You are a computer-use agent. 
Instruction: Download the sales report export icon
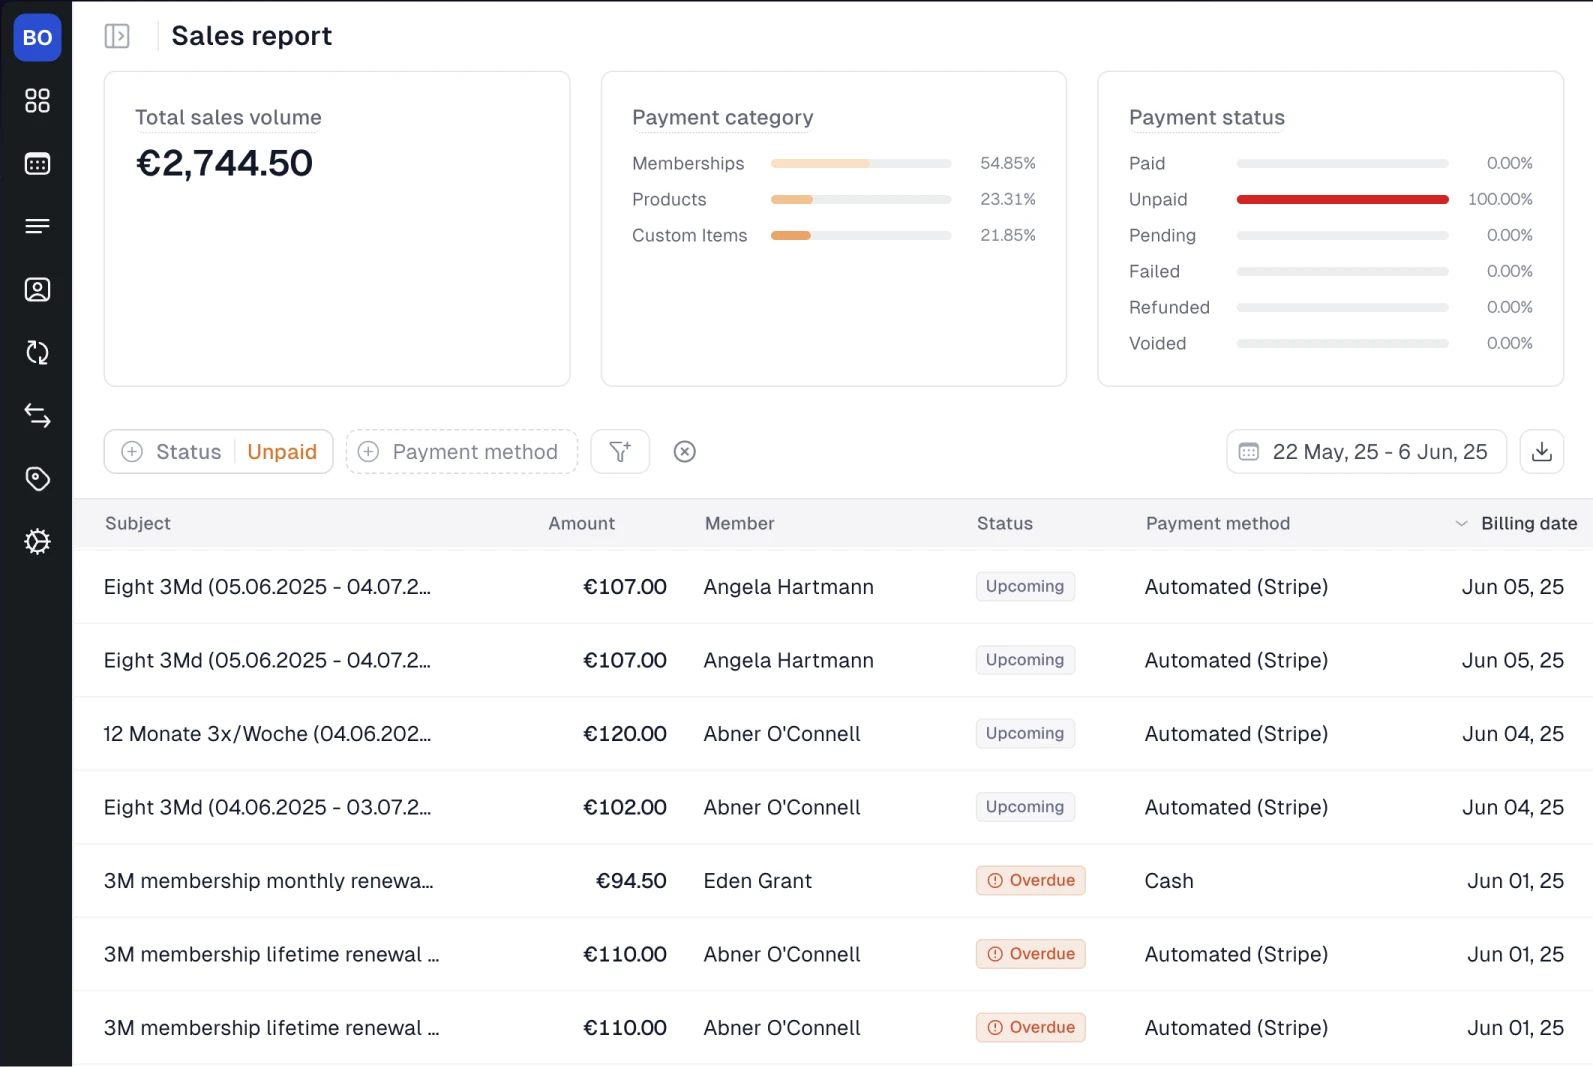(1542, 452)
